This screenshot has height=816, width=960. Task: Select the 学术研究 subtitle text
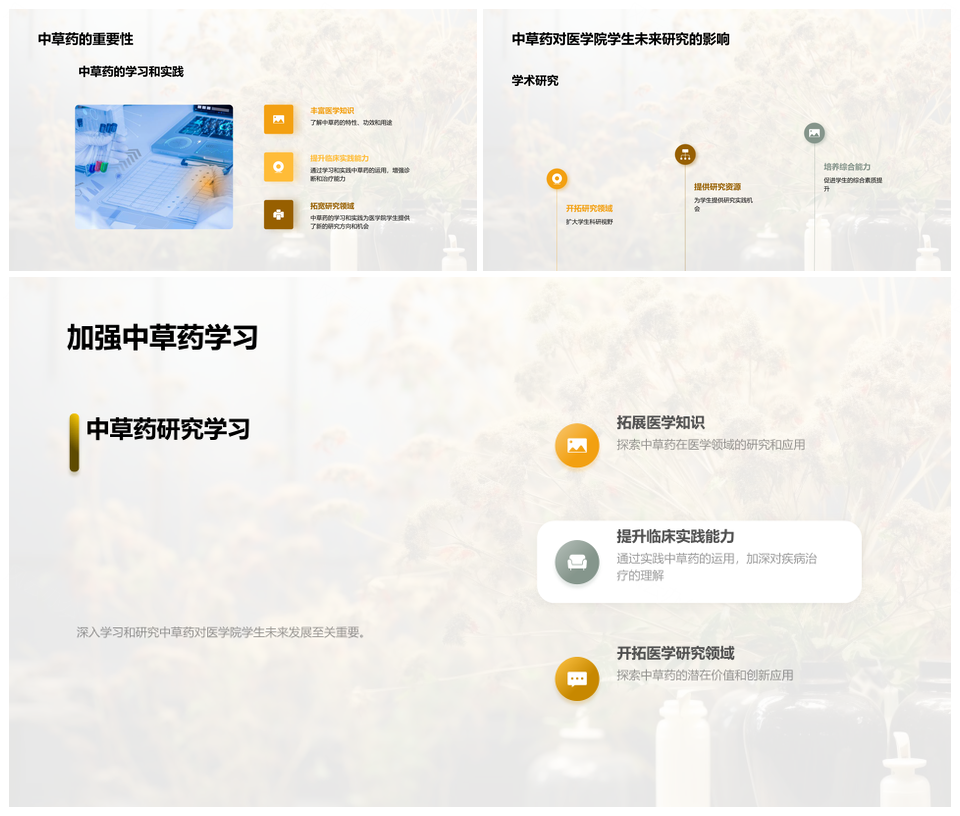pos(535,80)
